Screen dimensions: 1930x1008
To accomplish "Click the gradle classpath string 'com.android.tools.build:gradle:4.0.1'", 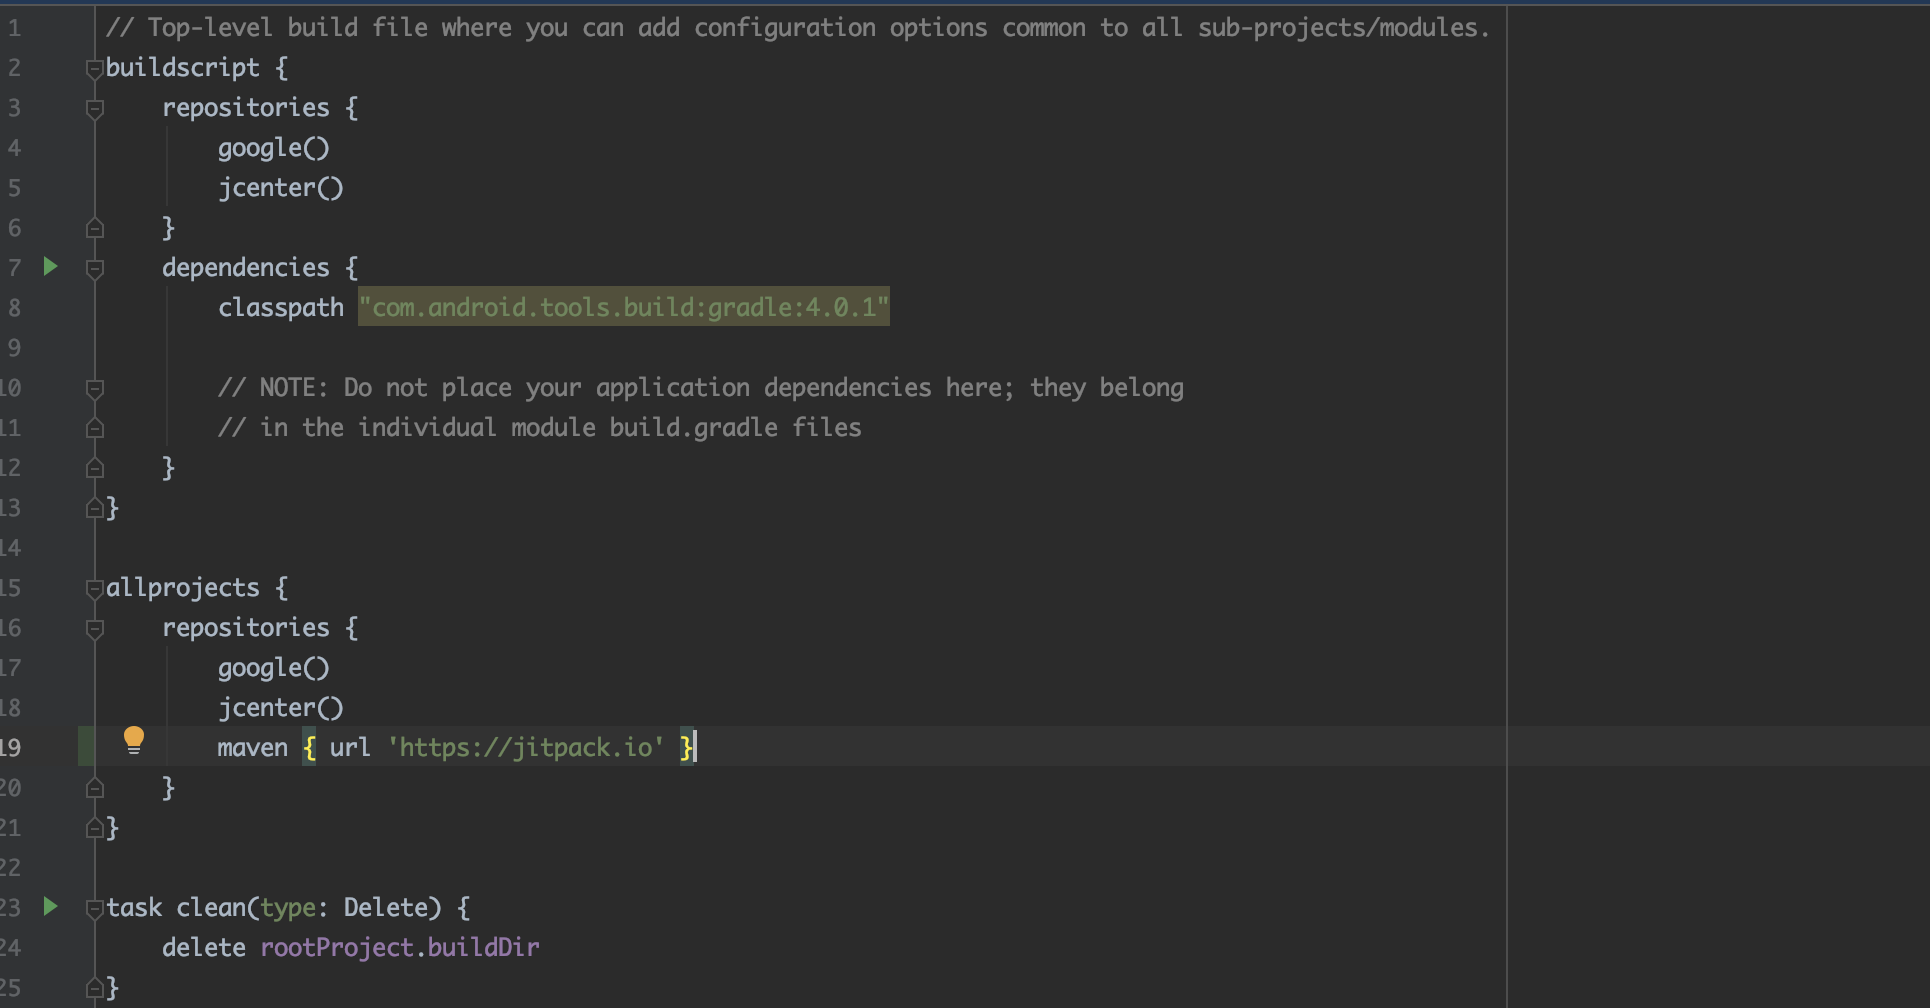I will (x=624, y=307).
